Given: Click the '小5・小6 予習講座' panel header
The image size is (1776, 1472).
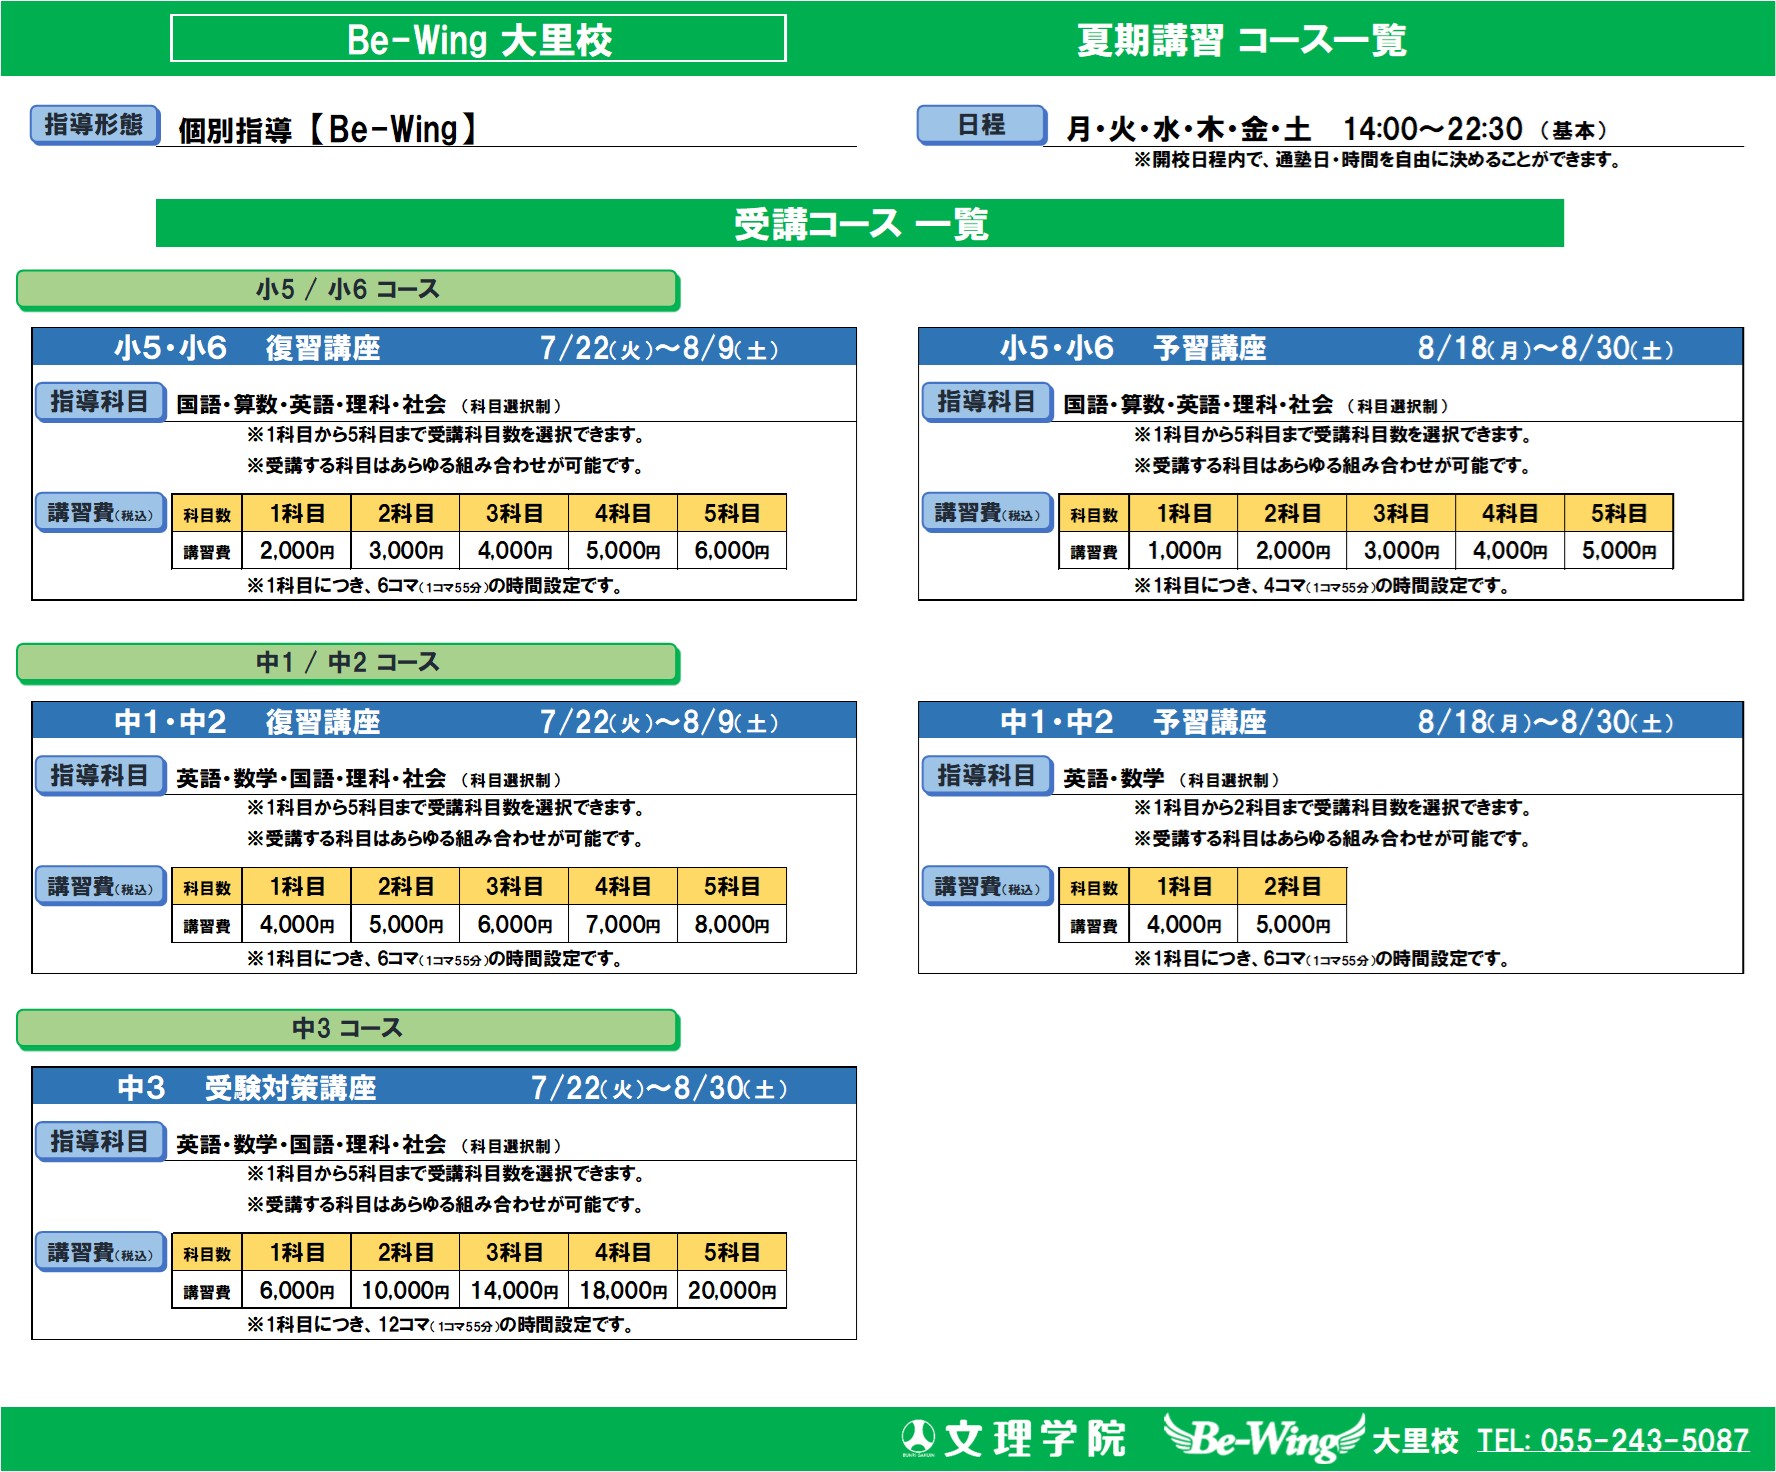Looking at the screenshot, I should click(1331, 347).
